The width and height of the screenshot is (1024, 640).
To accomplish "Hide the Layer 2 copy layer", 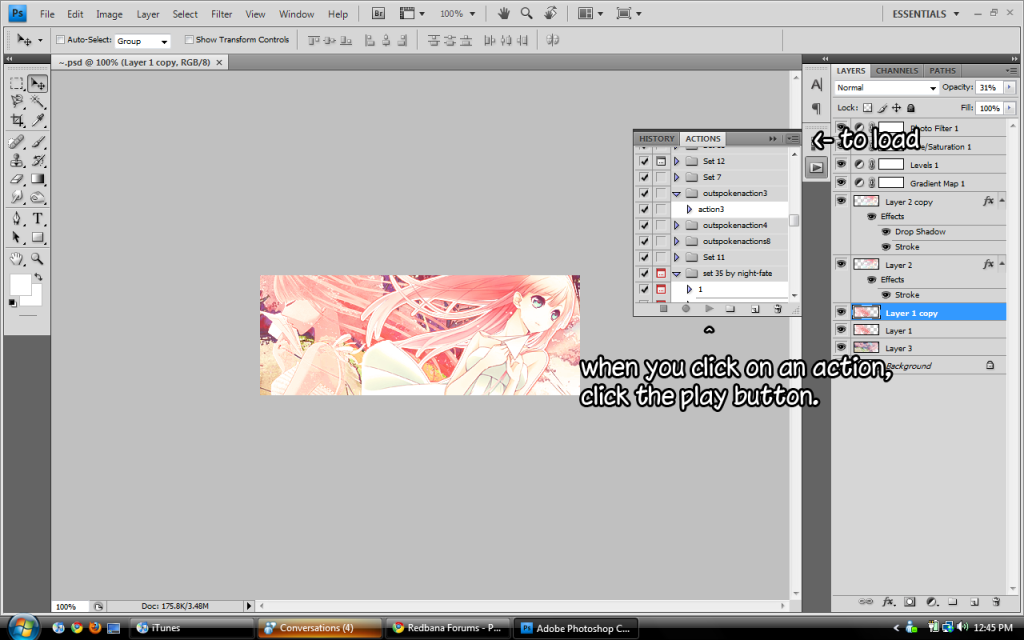I will coord(841,201).
